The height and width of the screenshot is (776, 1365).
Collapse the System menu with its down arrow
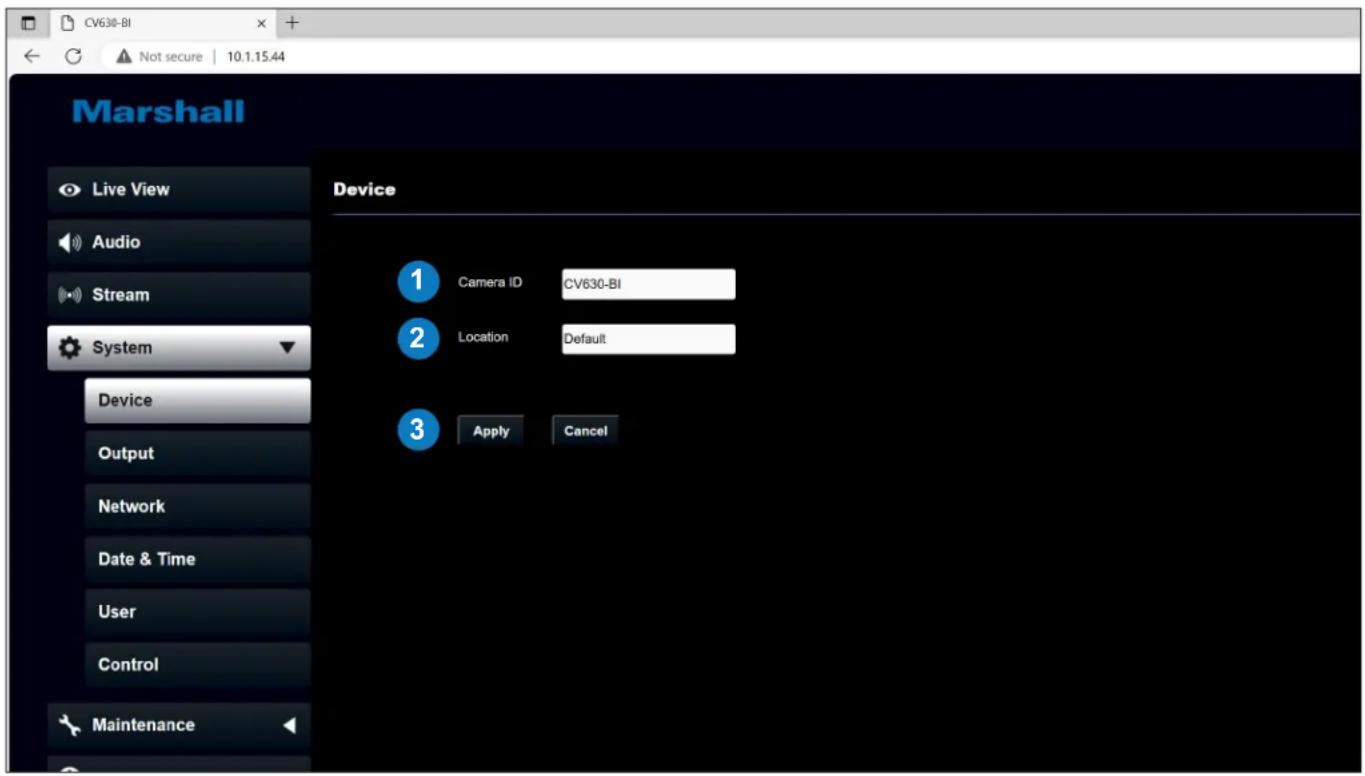tap(287, 349)
